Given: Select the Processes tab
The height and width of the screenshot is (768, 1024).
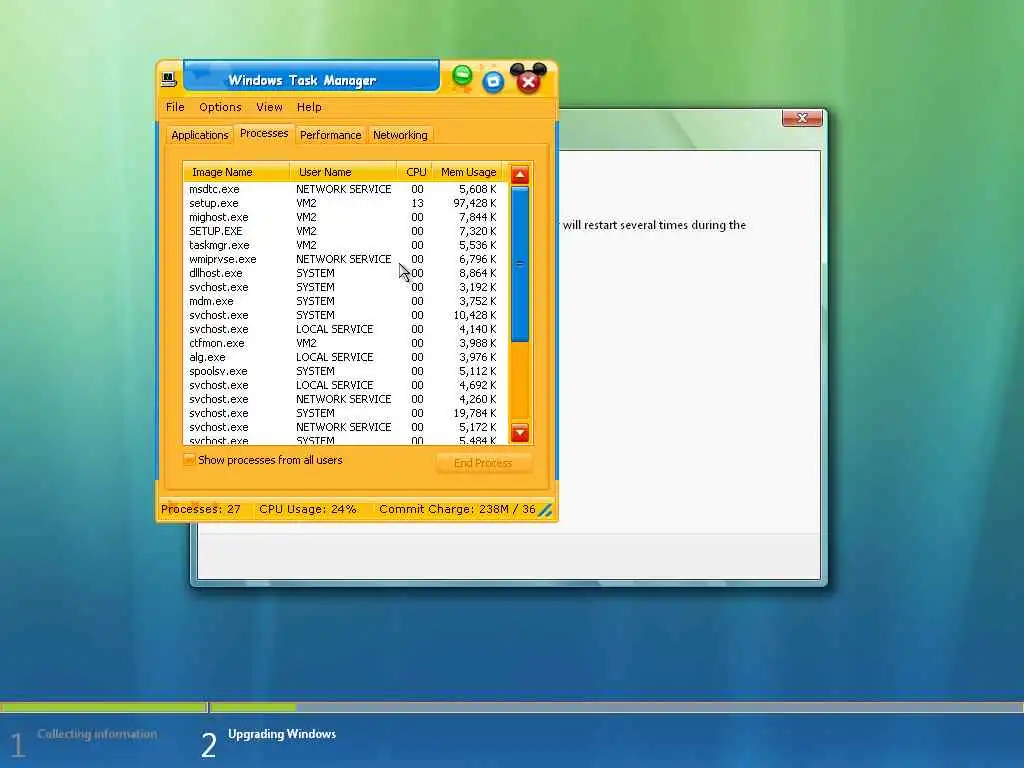Looking at the screenshot, I should tap(264, 133).
